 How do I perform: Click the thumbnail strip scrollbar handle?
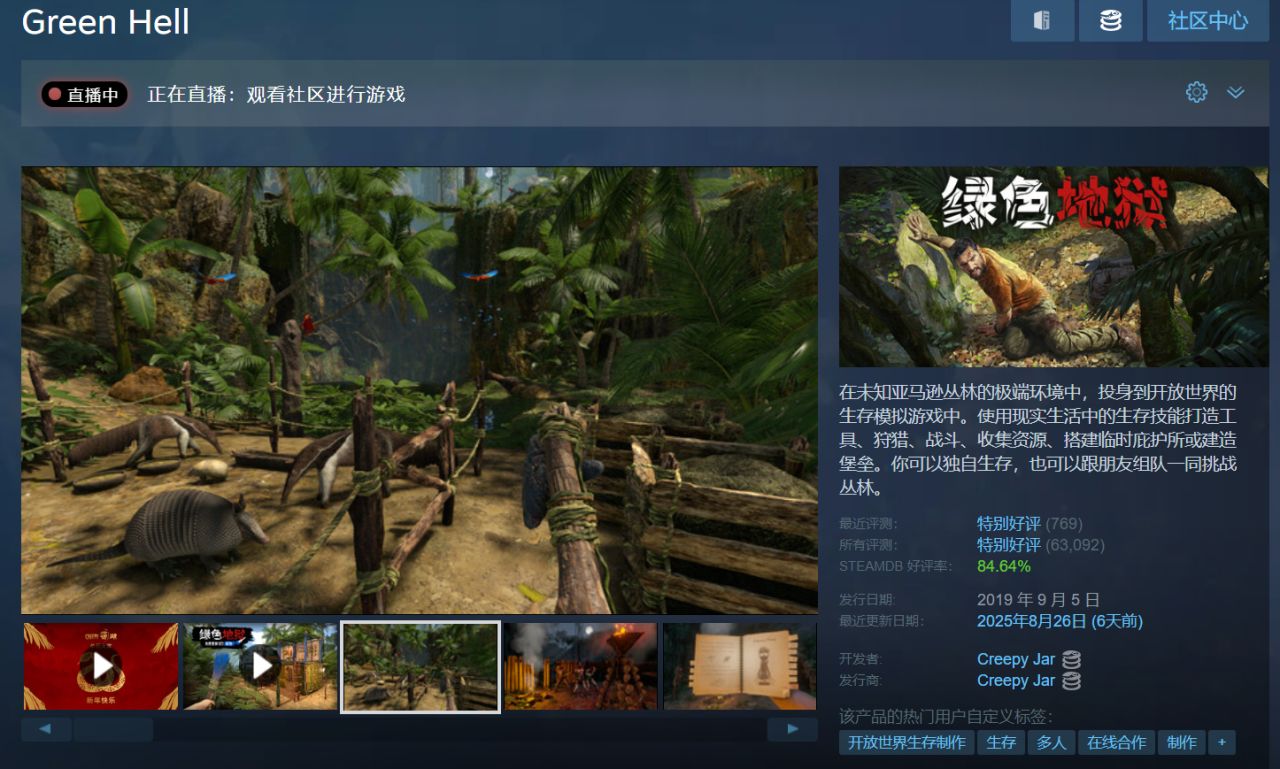(113, 729)
